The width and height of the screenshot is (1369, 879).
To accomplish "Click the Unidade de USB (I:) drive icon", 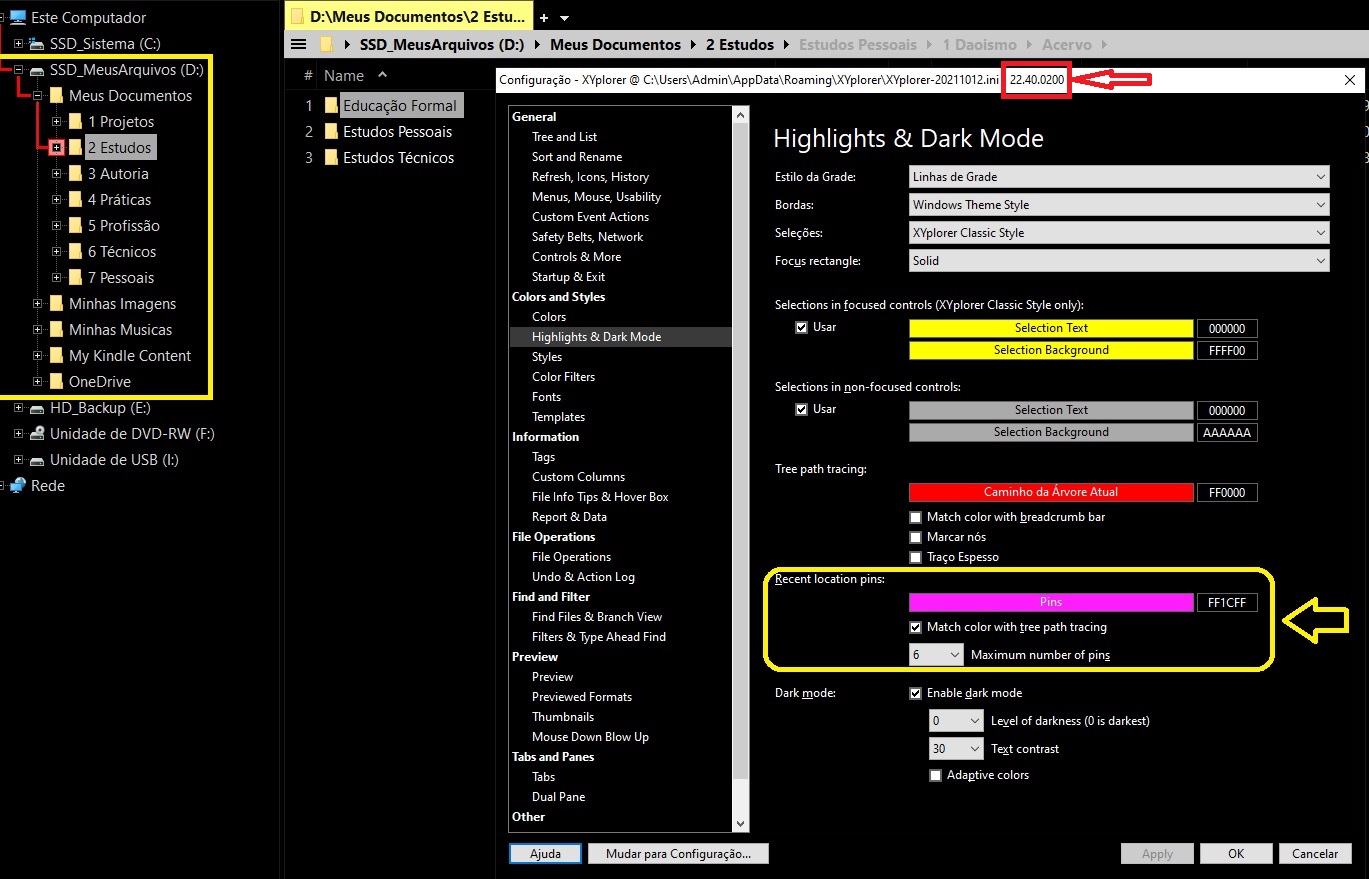I will (37, 460).
